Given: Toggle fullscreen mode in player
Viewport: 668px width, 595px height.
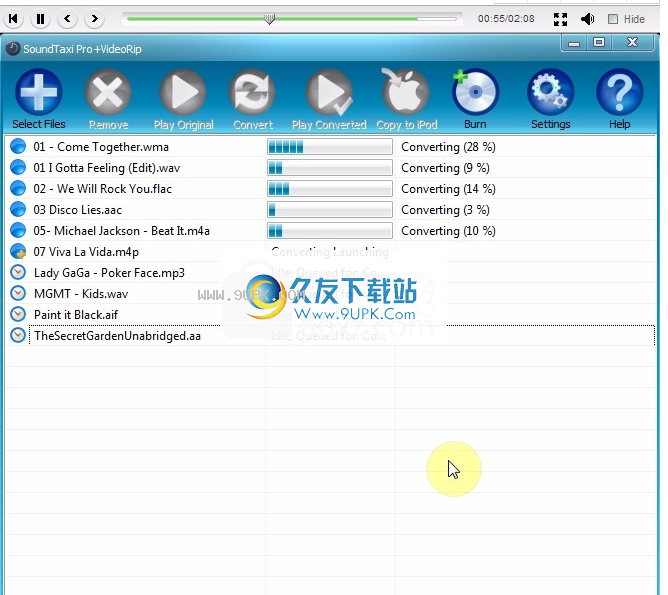Looking at the screenshot, I should click(560, 19).
